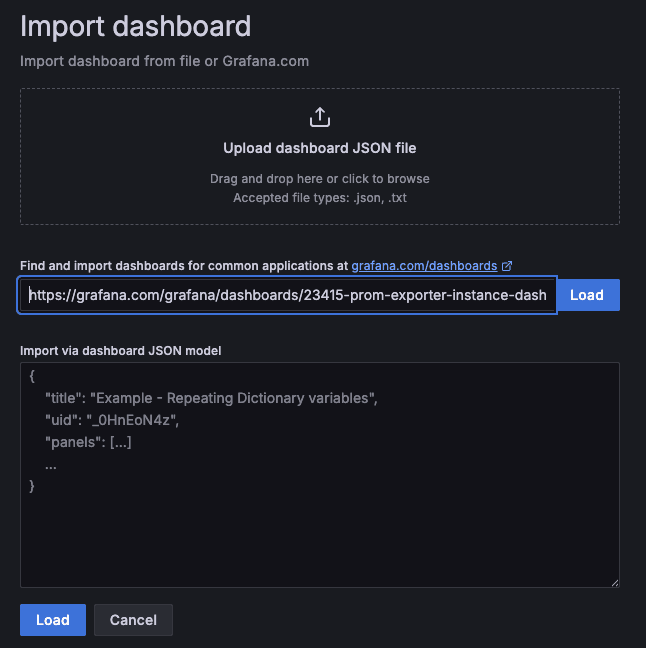Image resolution: width=646 pixels, height=648 pixels.
Task: Click the external link icon beside grafana.com/dashboards
Action: (x=507, y=266)
